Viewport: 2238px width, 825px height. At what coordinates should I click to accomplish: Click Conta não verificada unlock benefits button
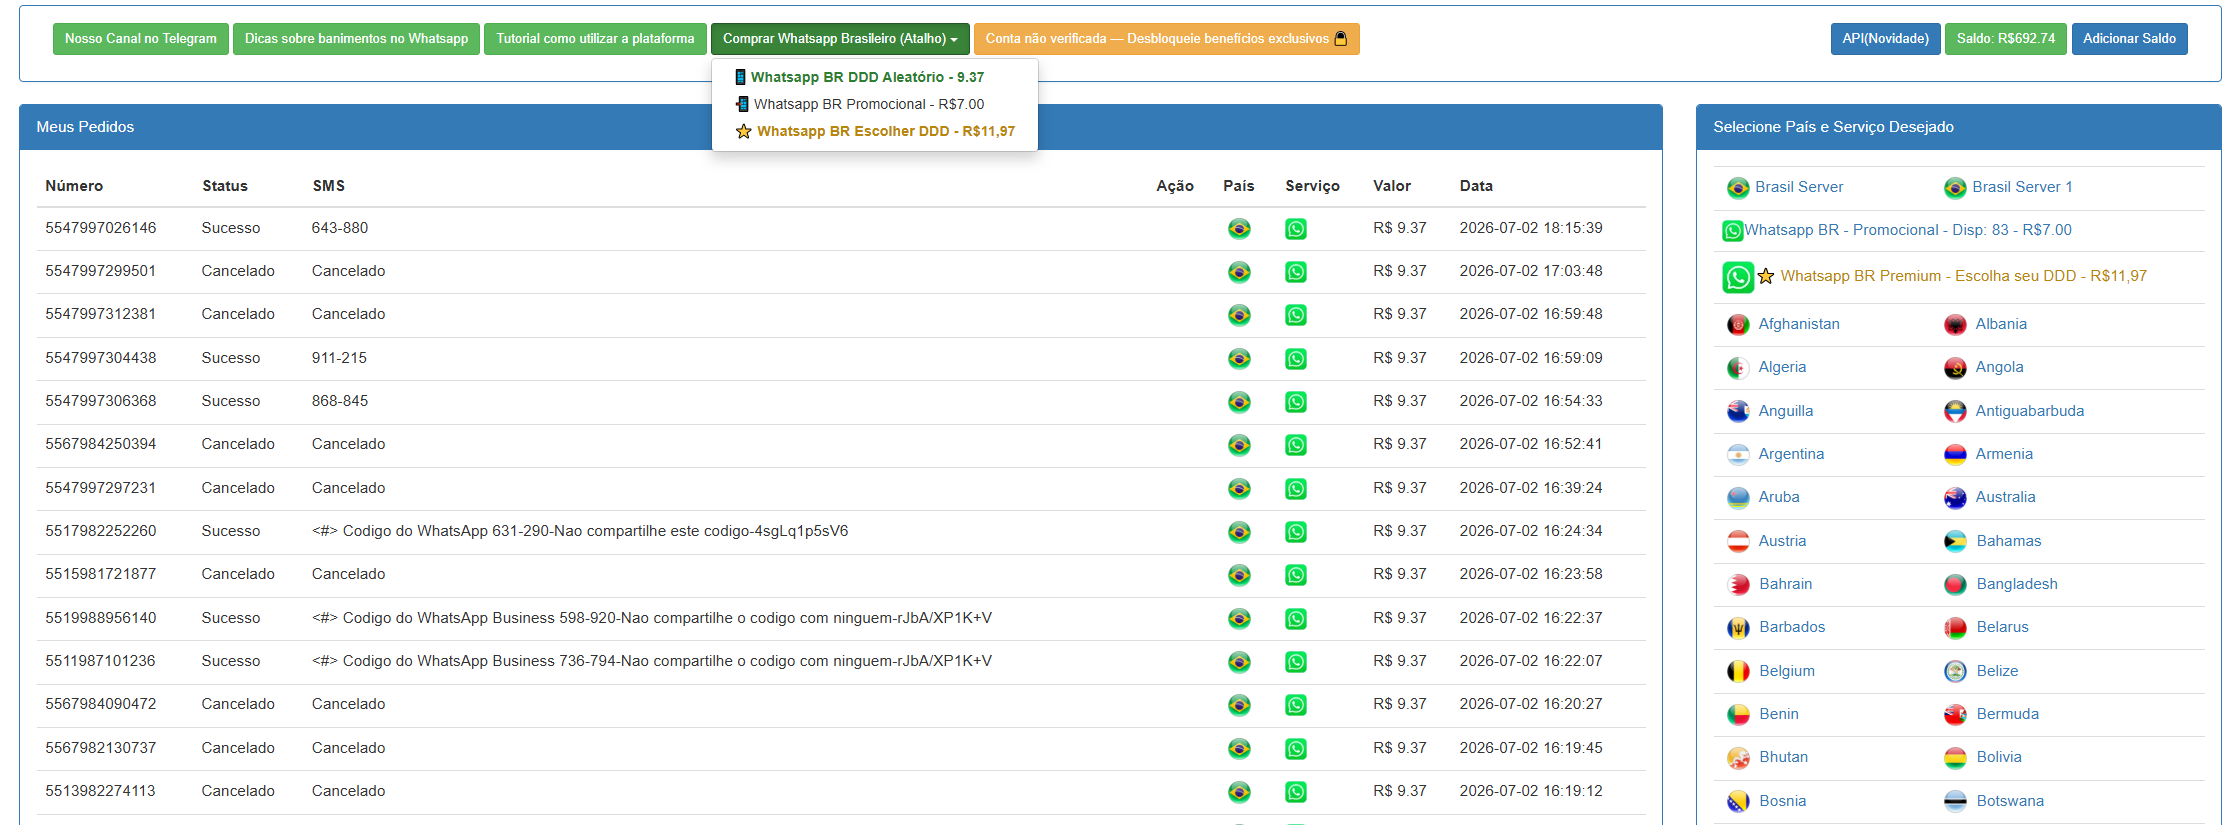coord(1166,39)
